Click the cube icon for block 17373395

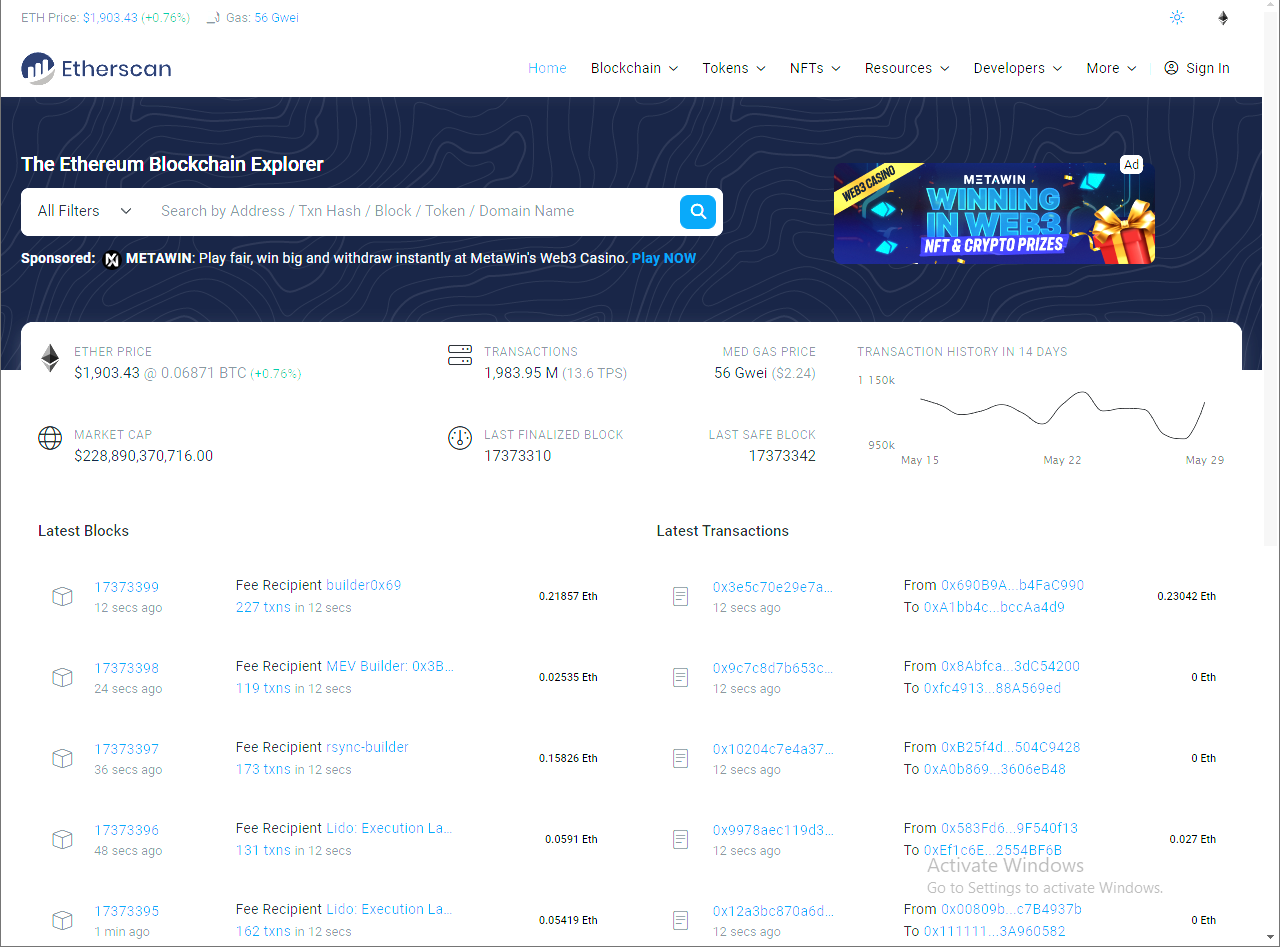62,920
